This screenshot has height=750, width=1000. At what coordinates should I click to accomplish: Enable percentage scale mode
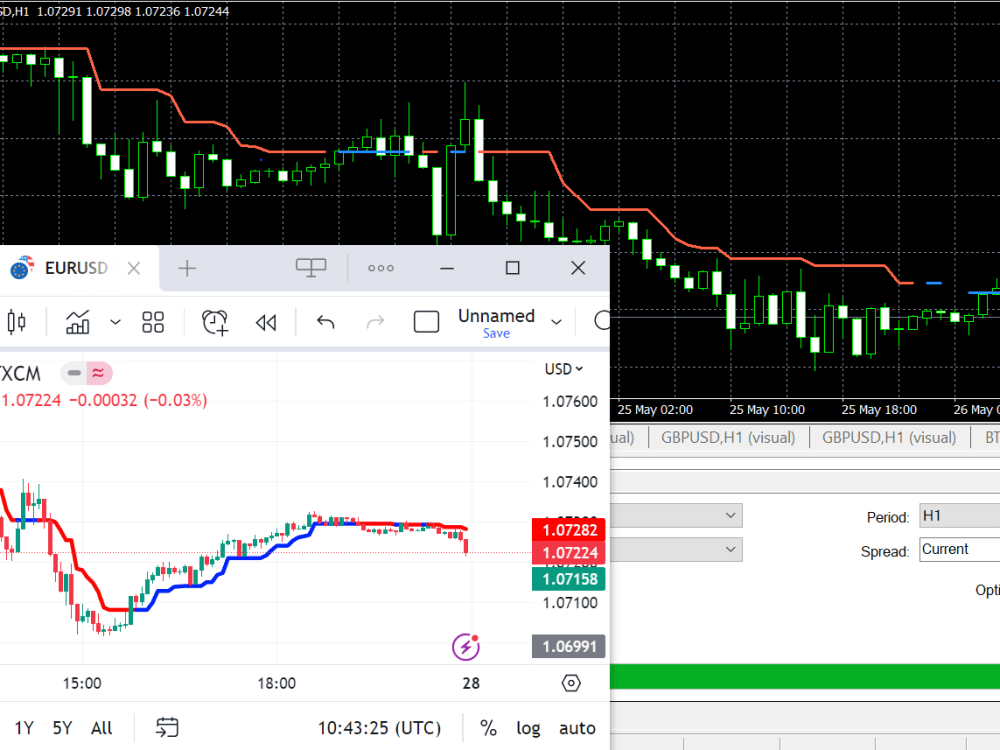[489, 728]
